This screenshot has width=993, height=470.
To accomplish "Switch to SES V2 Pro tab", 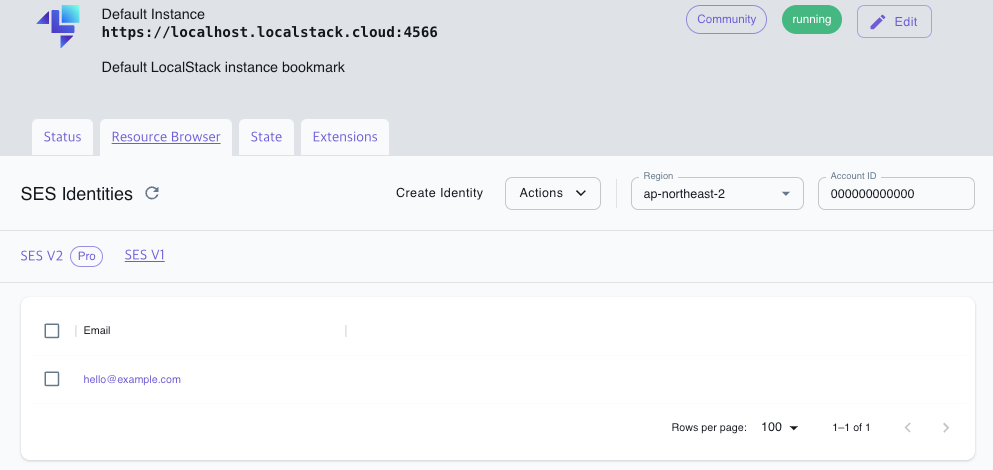I will [61, 256].
